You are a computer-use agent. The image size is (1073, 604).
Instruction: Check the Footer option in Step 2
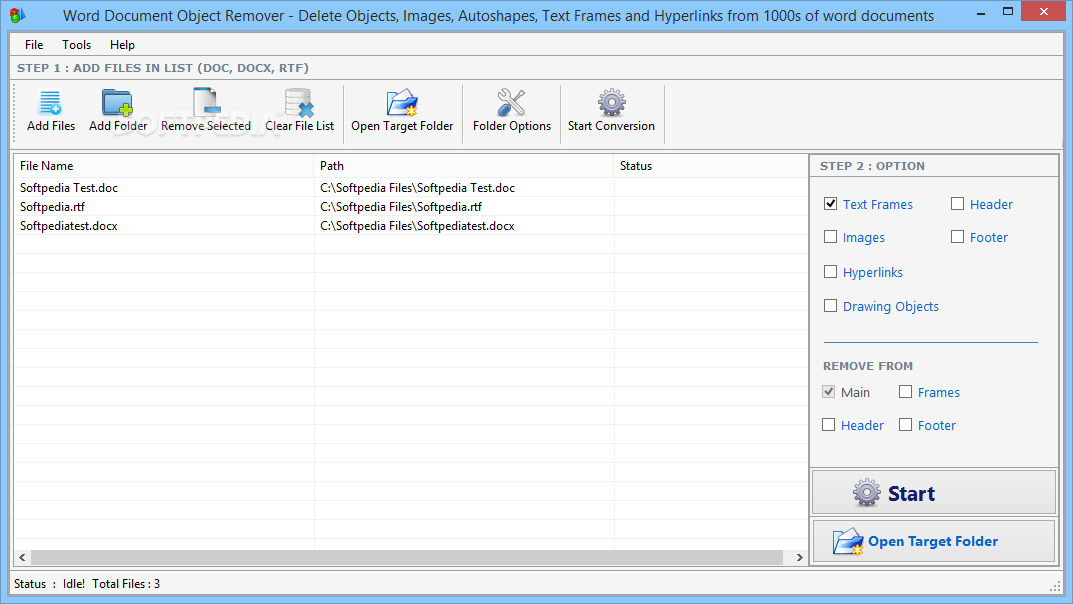957,237
